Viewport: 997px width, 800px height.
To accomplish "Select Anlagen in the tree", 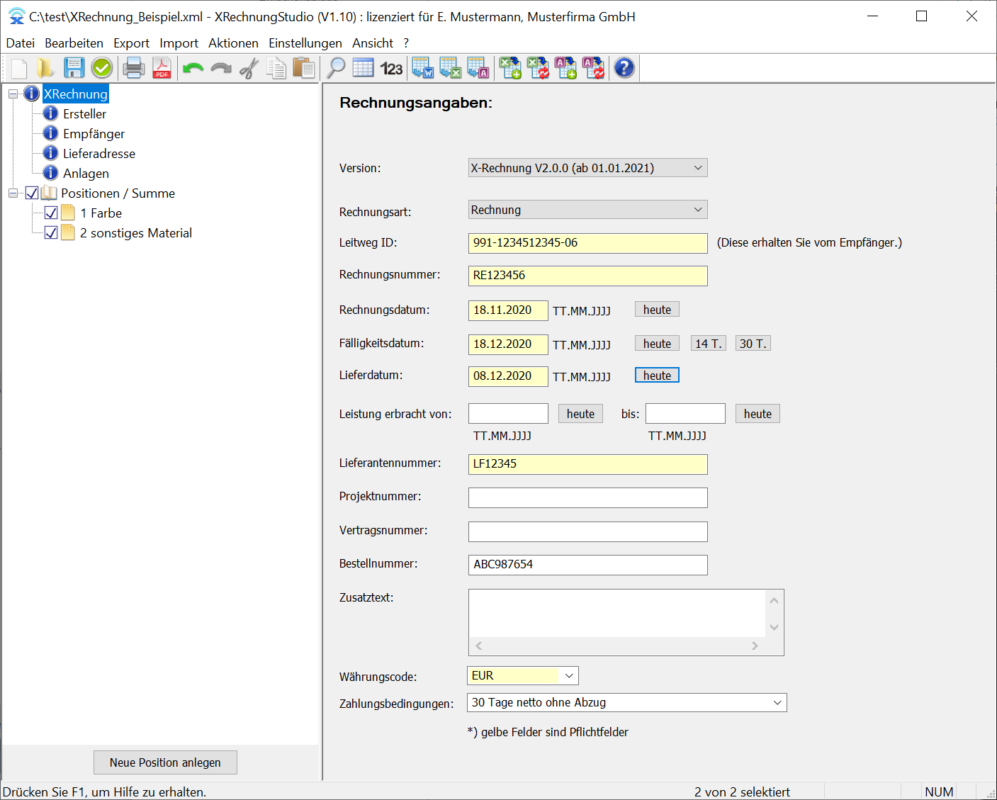I will (86, 173).
